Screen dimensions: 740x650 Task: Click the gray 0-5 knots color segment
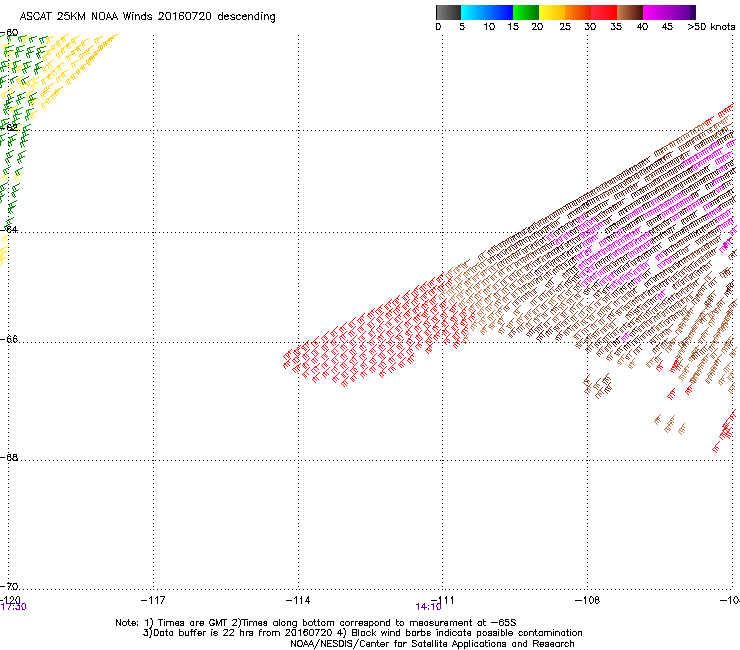448,12
